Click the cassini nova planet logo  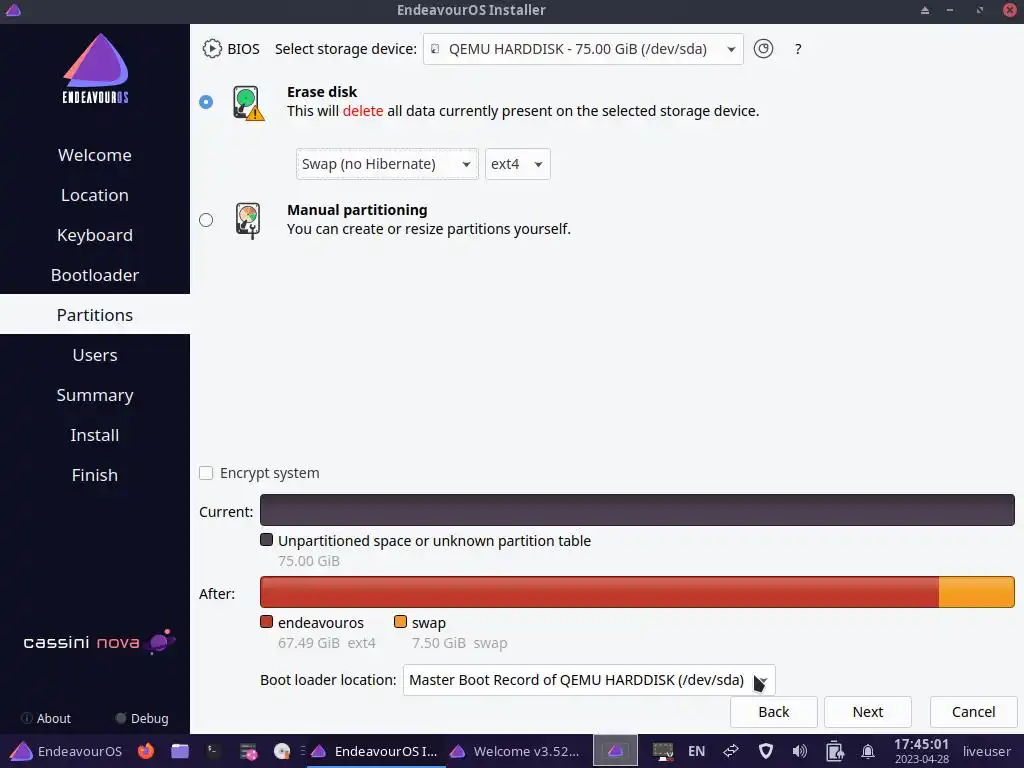(161, 641)
